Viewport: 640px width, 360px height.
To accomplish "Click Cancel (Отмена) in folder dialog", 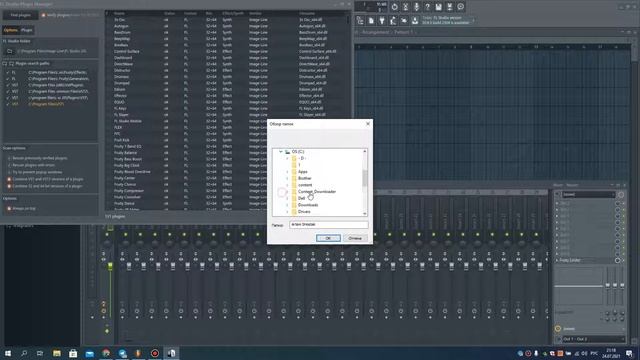I will (x=355, y=238).
